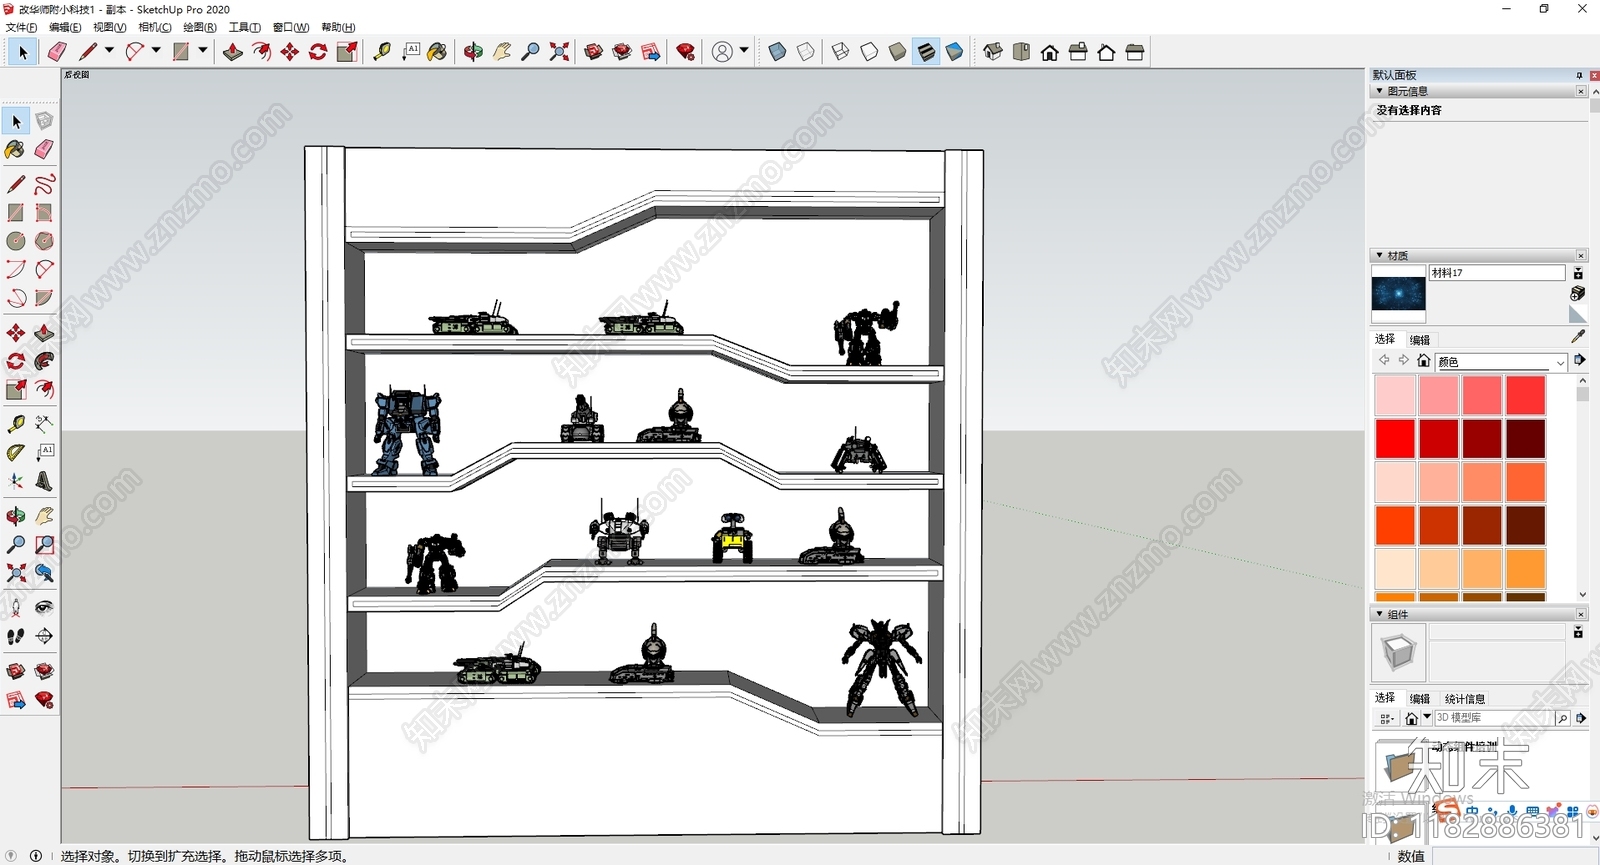Open the user account dropdown arrow

coord(744,50)
